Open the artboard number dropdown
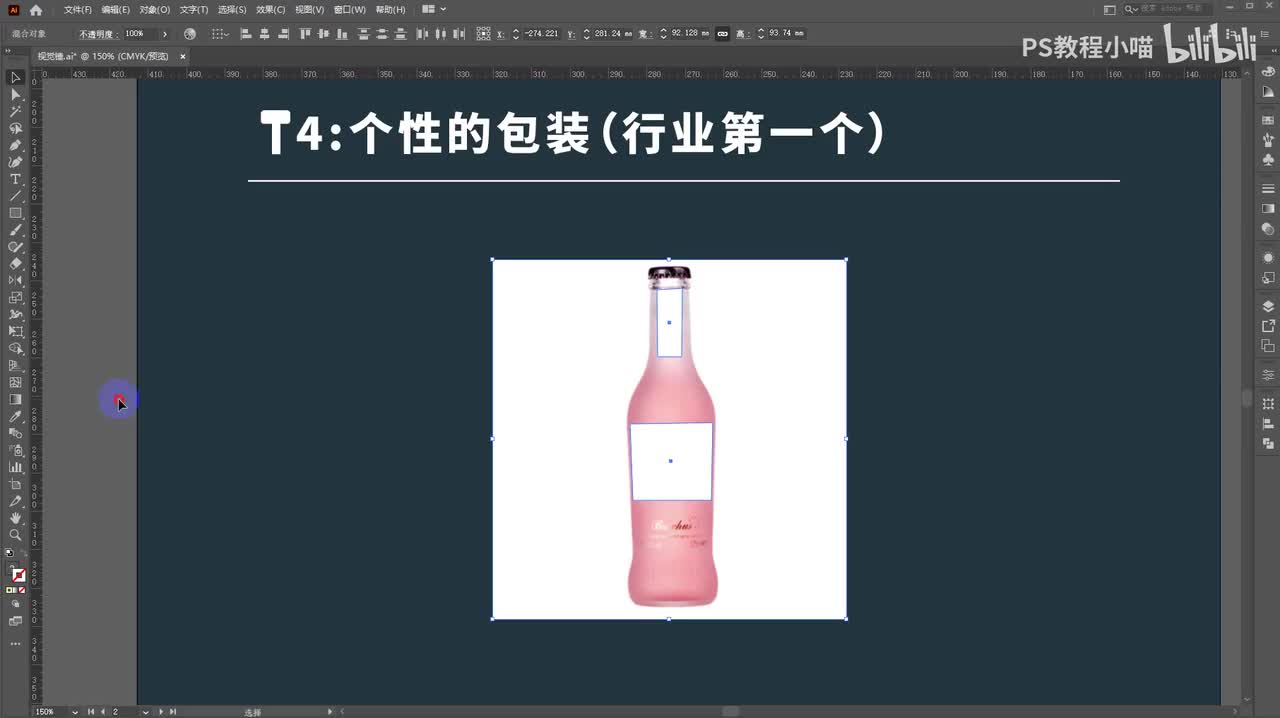 tap(146, 712)
